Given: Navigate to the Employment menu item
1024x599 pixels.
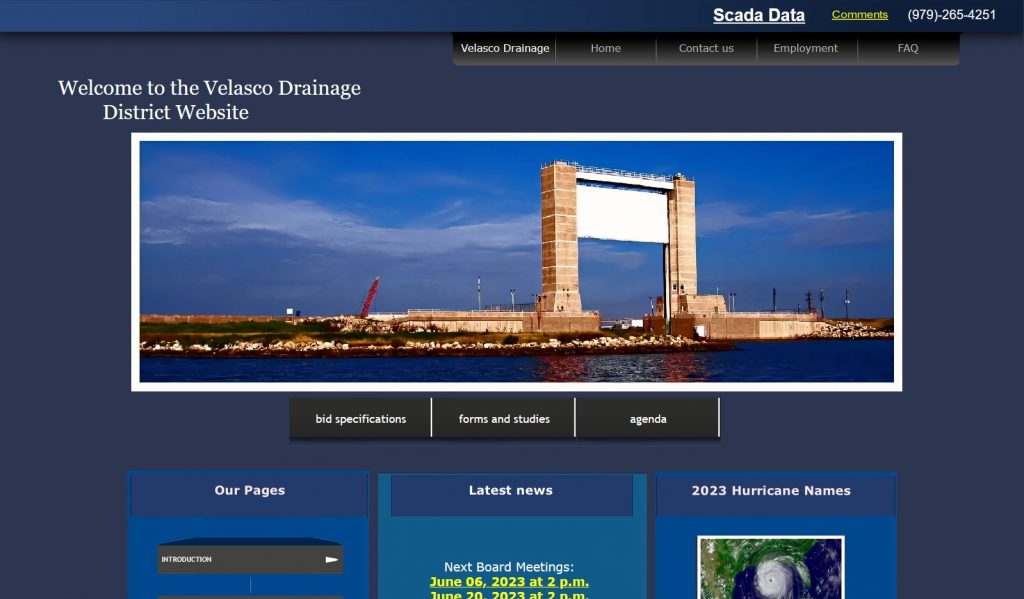Looking at the screenshot, I should click(805, 48).
